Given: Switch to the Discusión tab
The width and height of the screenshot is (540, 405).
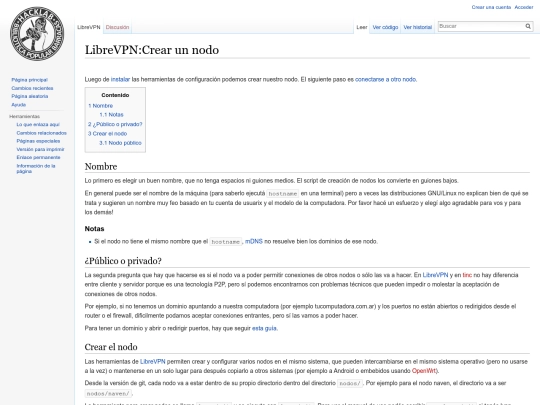Looking at the screenshot, I should pos(117,27).
